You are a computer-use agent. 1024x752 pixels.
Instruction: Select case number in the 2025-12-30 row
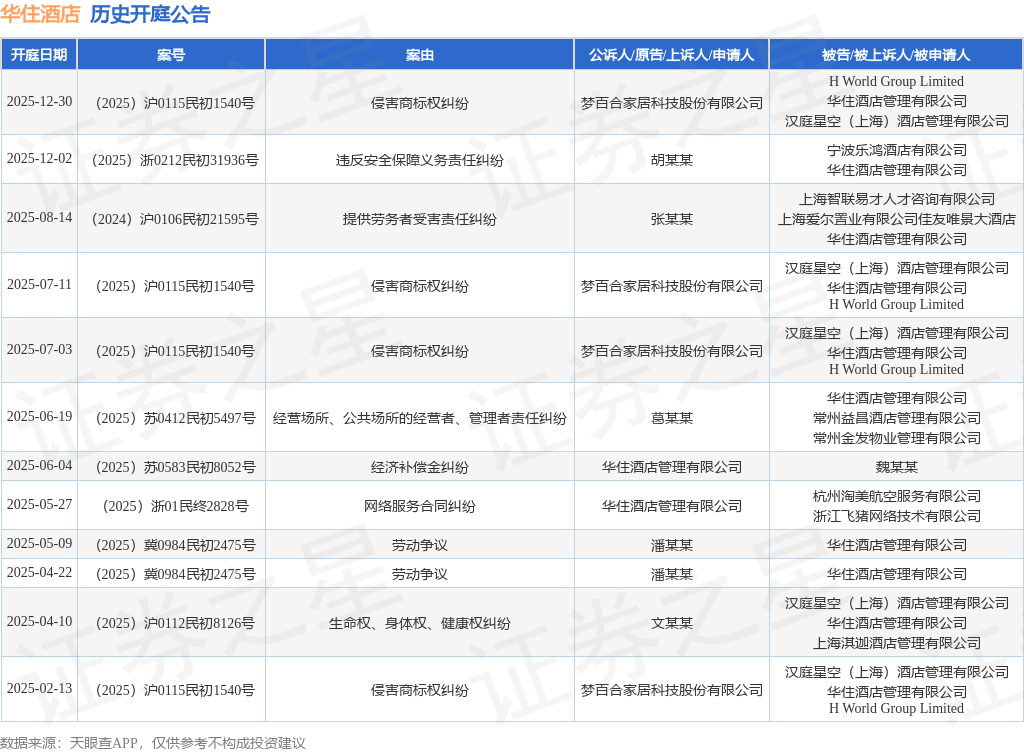175,103
